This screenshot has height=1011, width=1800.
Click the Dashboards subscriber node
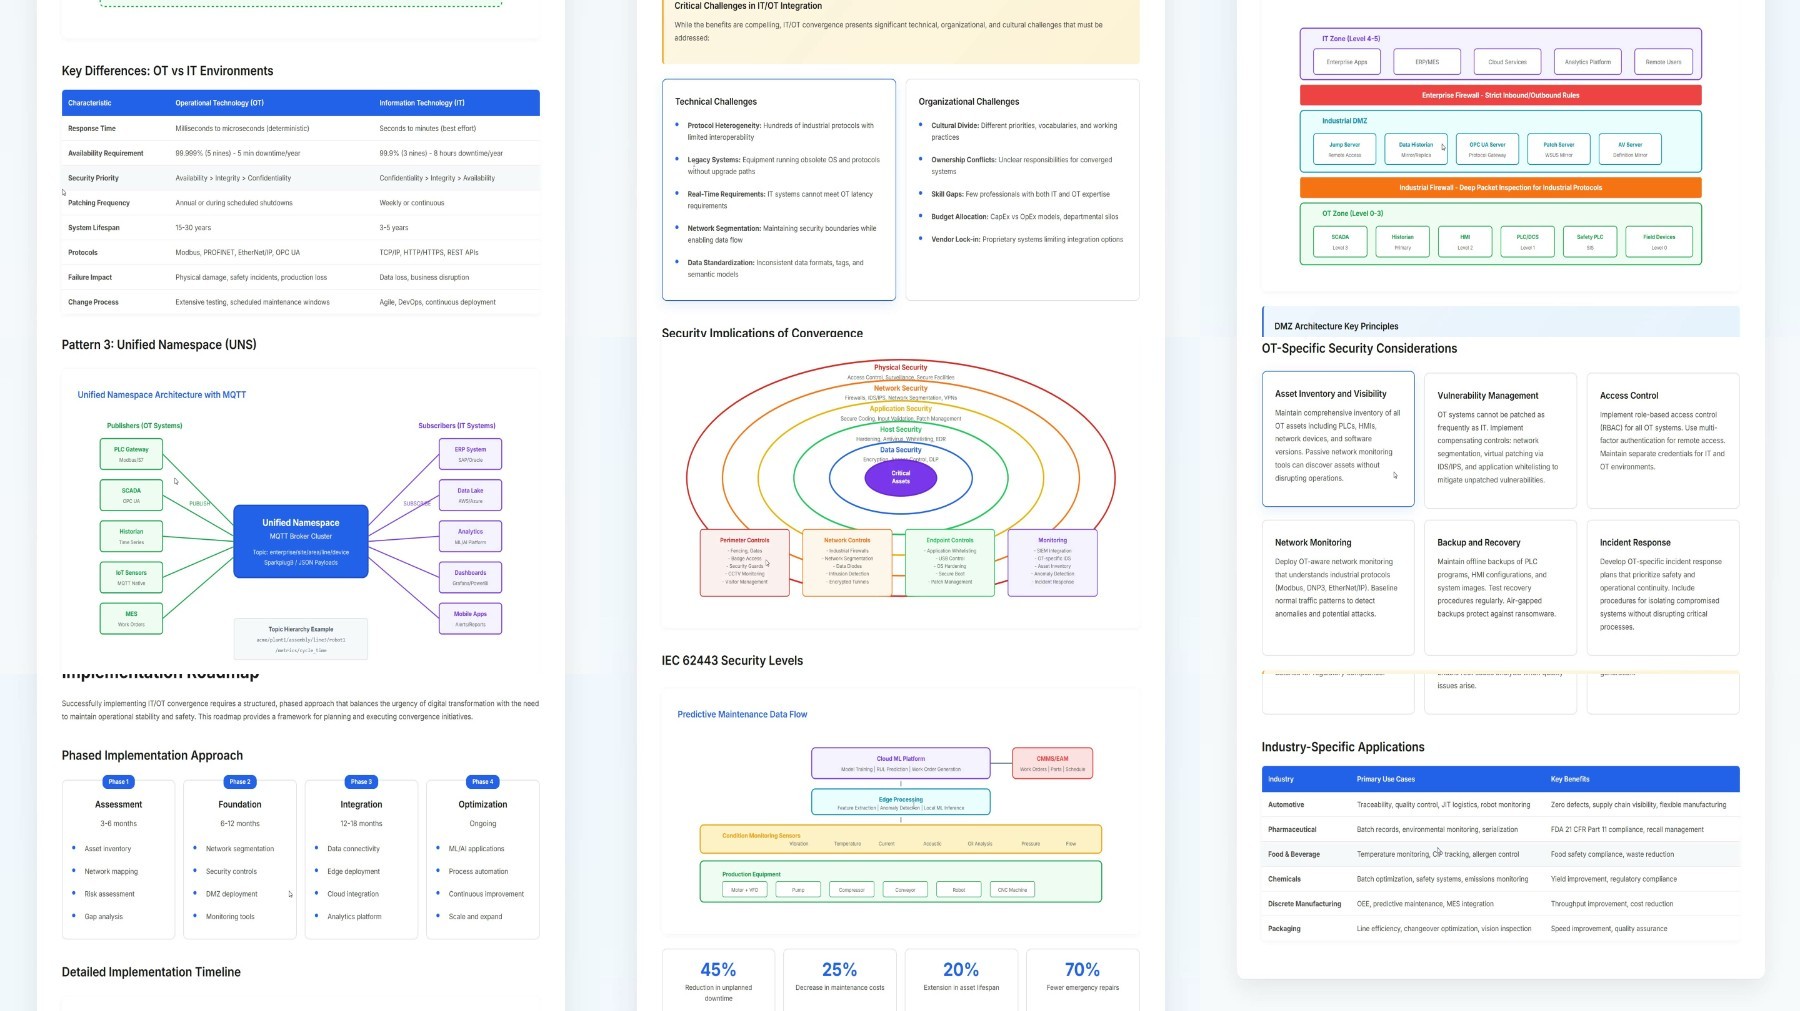[x=470, y=577]
